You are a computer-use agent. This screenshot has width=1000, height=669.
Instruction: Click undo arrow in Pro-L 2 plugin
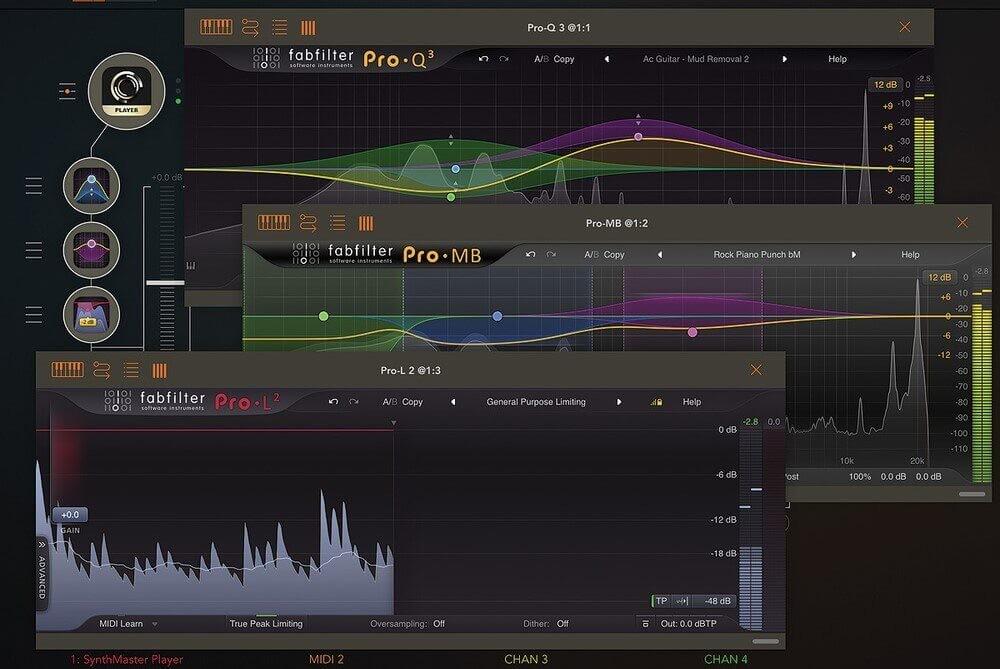(333, 402)
